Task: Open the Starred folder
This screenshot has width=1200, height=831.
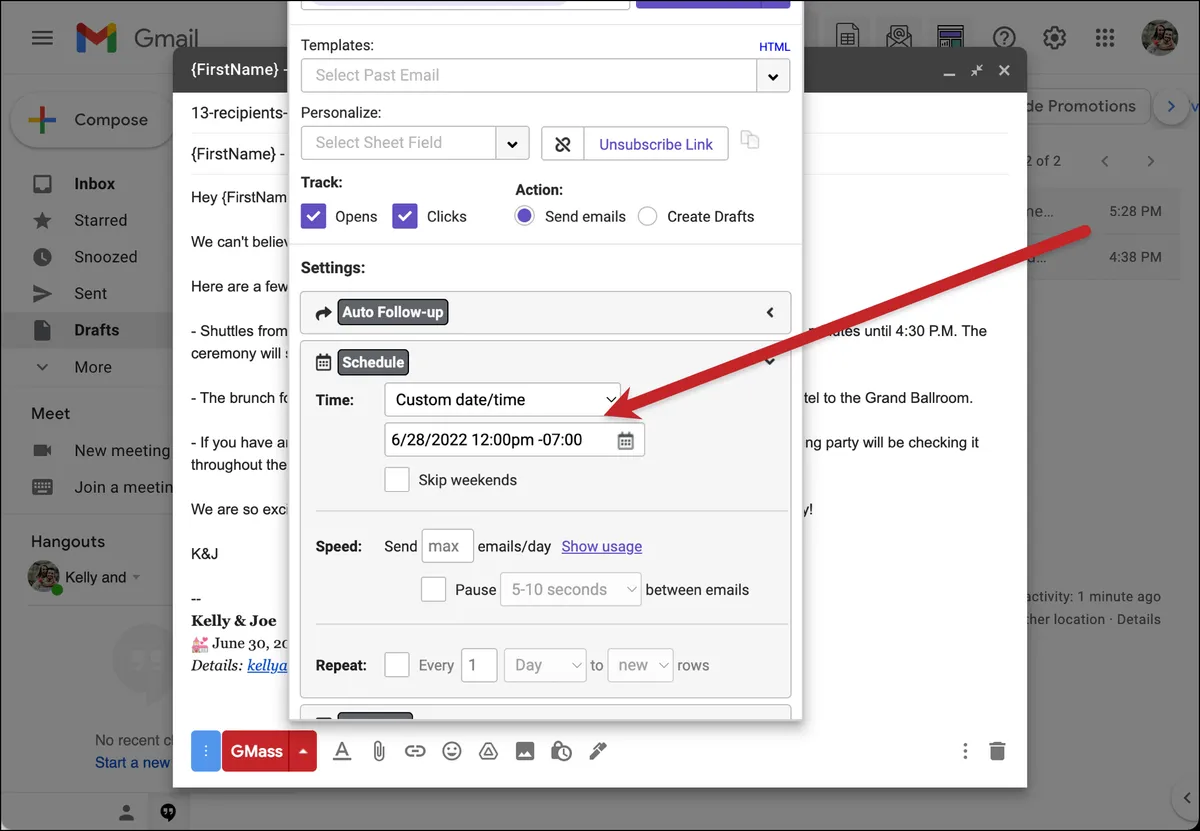Action: 100,220
